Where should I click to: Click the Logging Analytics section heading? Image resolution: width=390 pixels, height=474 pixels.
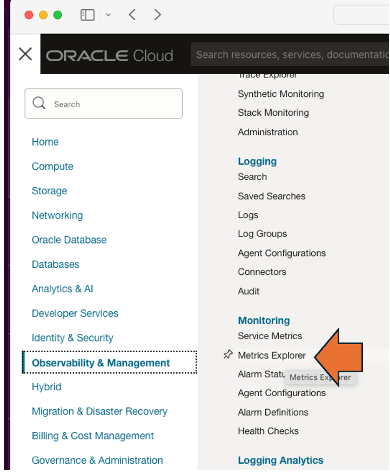[x=281, y=460]
